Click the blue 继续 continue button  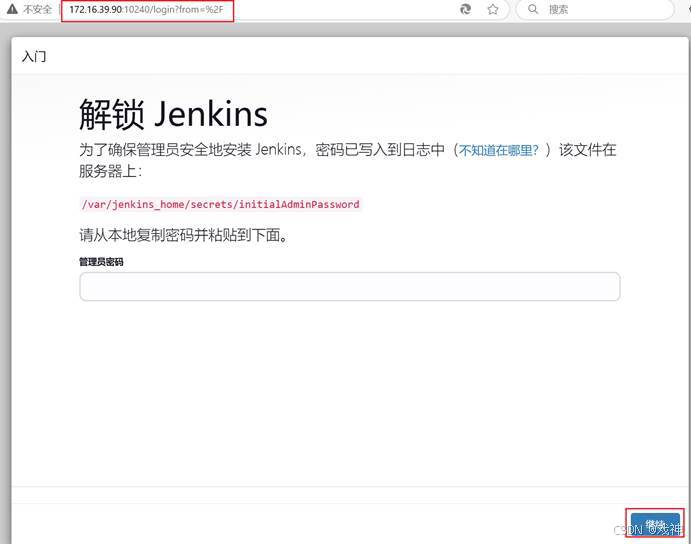click(655, 525)
